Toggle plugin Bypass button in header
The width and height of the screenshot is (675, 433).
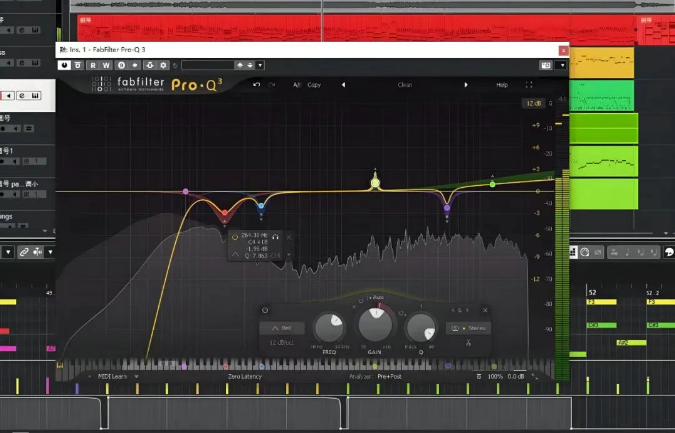click(78, 65)
